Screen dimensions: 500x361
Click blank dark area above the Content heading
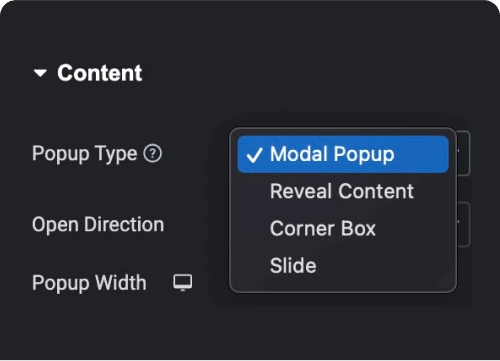(x=233, y=30)
